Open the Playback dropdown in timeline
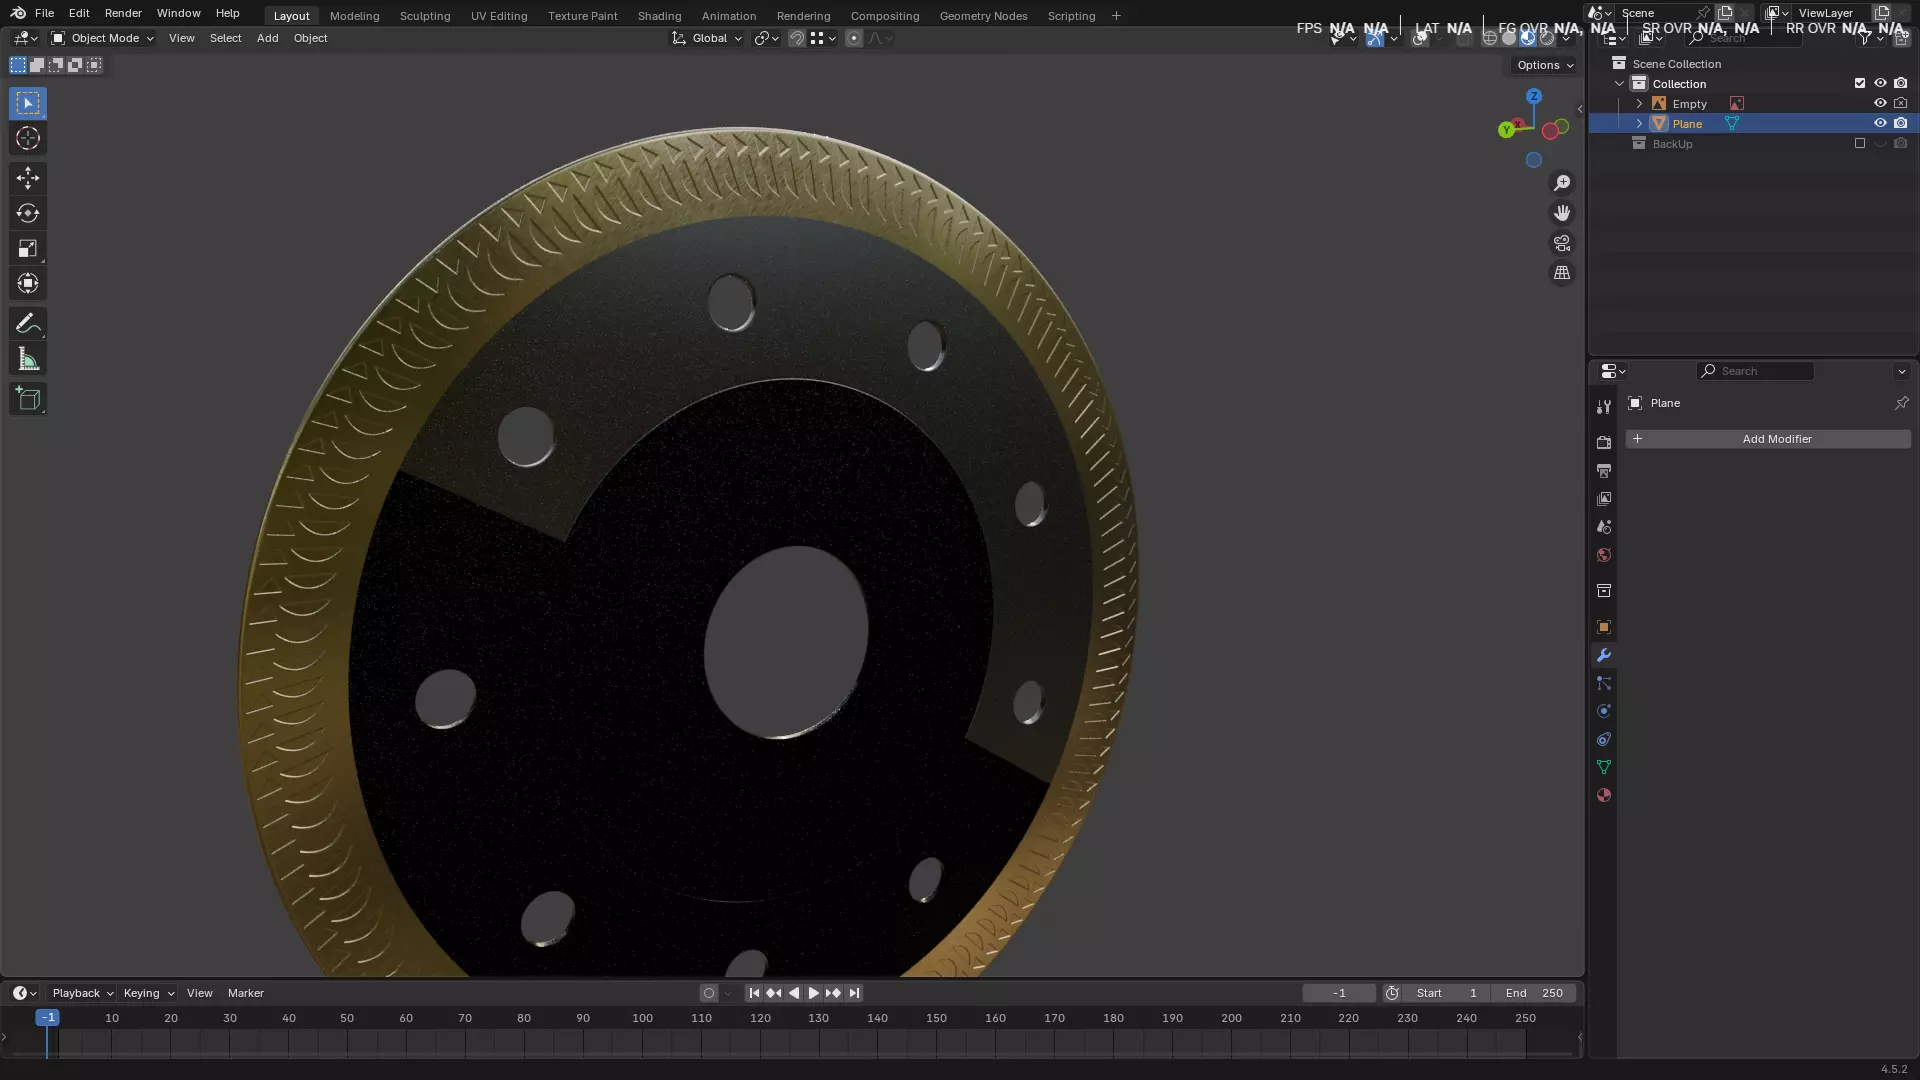This screenshot has height=1080, width=1920. (x=82, y=993)
